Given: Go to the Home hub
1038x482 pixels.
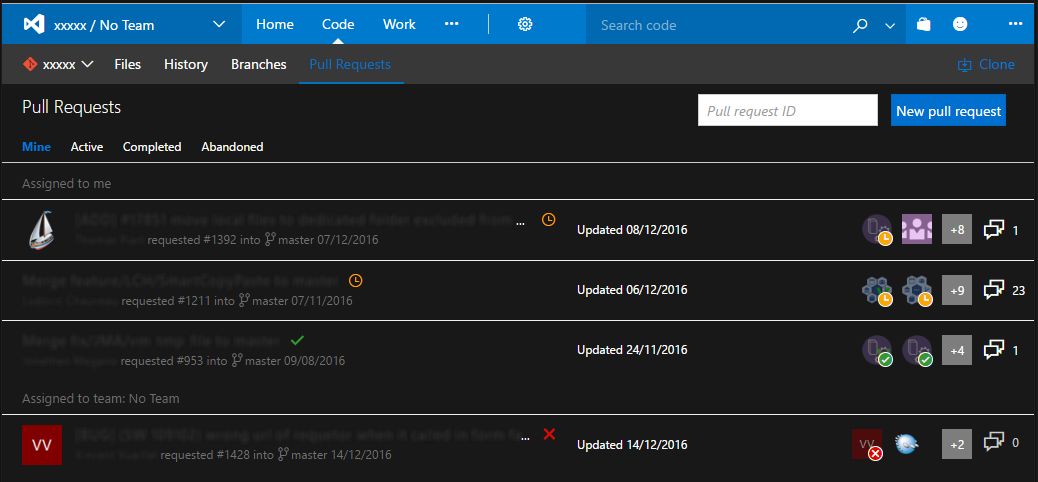Looking at the screenshot, I should point(275,24).
